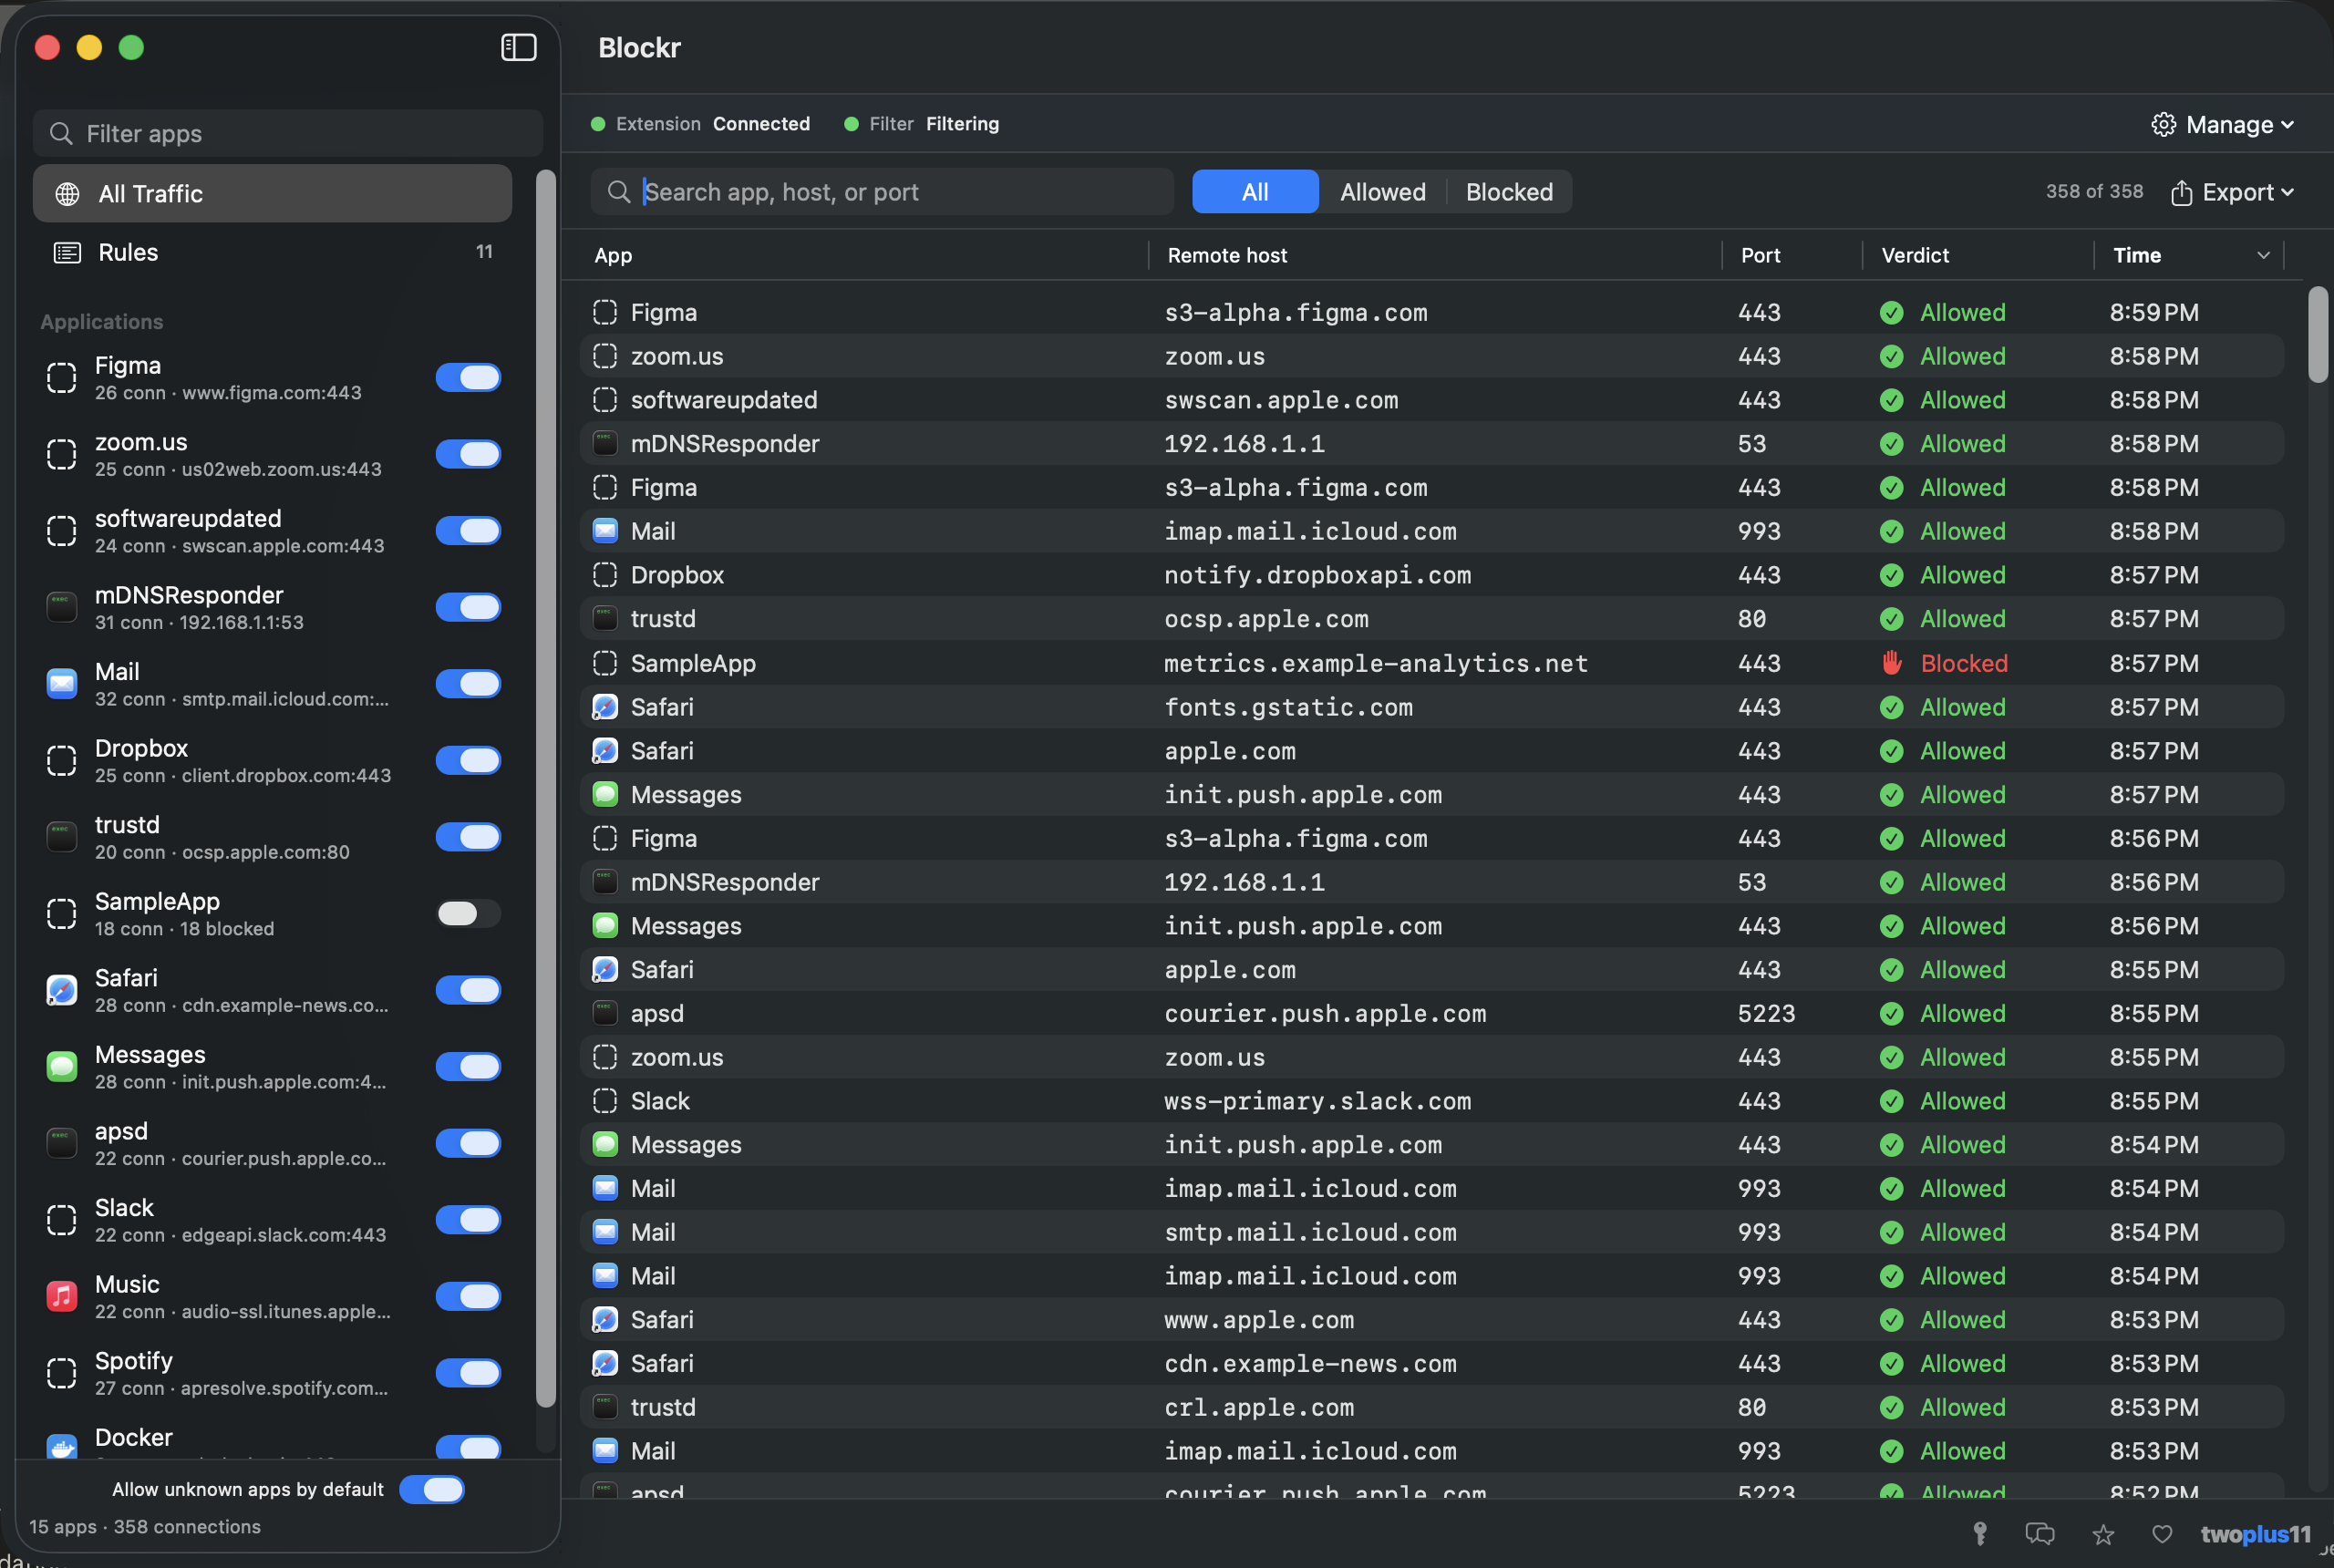Click the apsd icon in sidebar
This screenshot has height=1568, width=2334.
tap(62, 1143)
